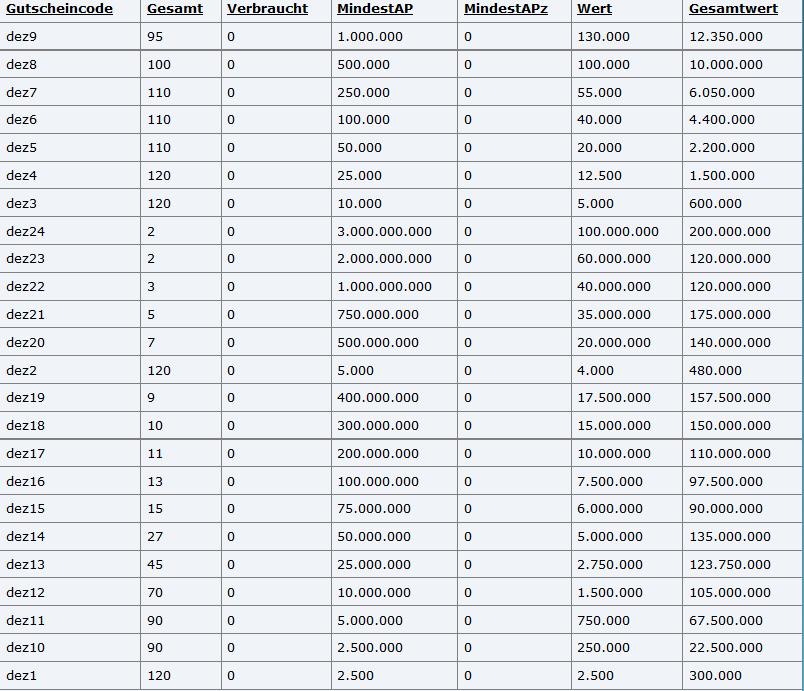Sort by the Verbraucht column header
Screen dimensions: 804x691
(267, 9)
